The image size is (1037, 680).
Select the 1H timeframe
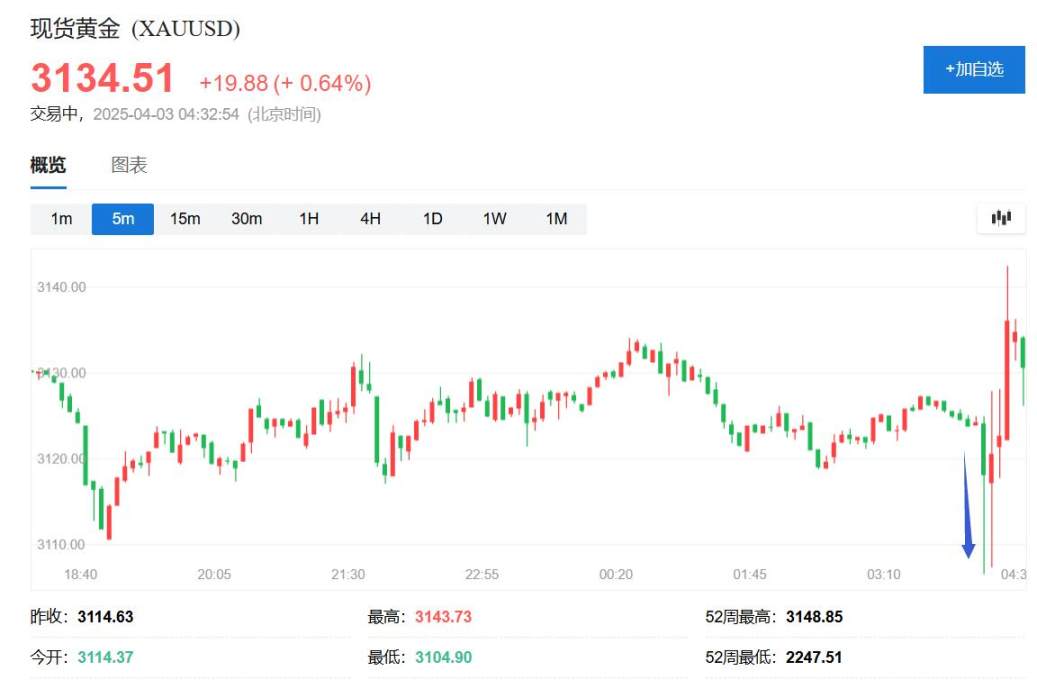[x=308, y=218]
